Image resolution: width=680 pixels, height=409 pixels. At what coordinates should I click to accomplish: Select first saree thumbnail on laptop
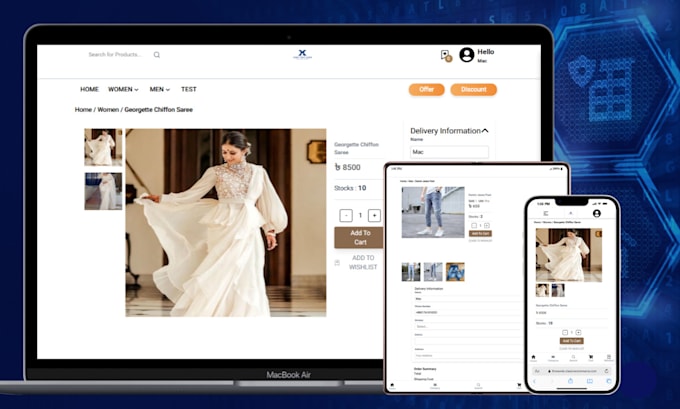tap(103, 147)
